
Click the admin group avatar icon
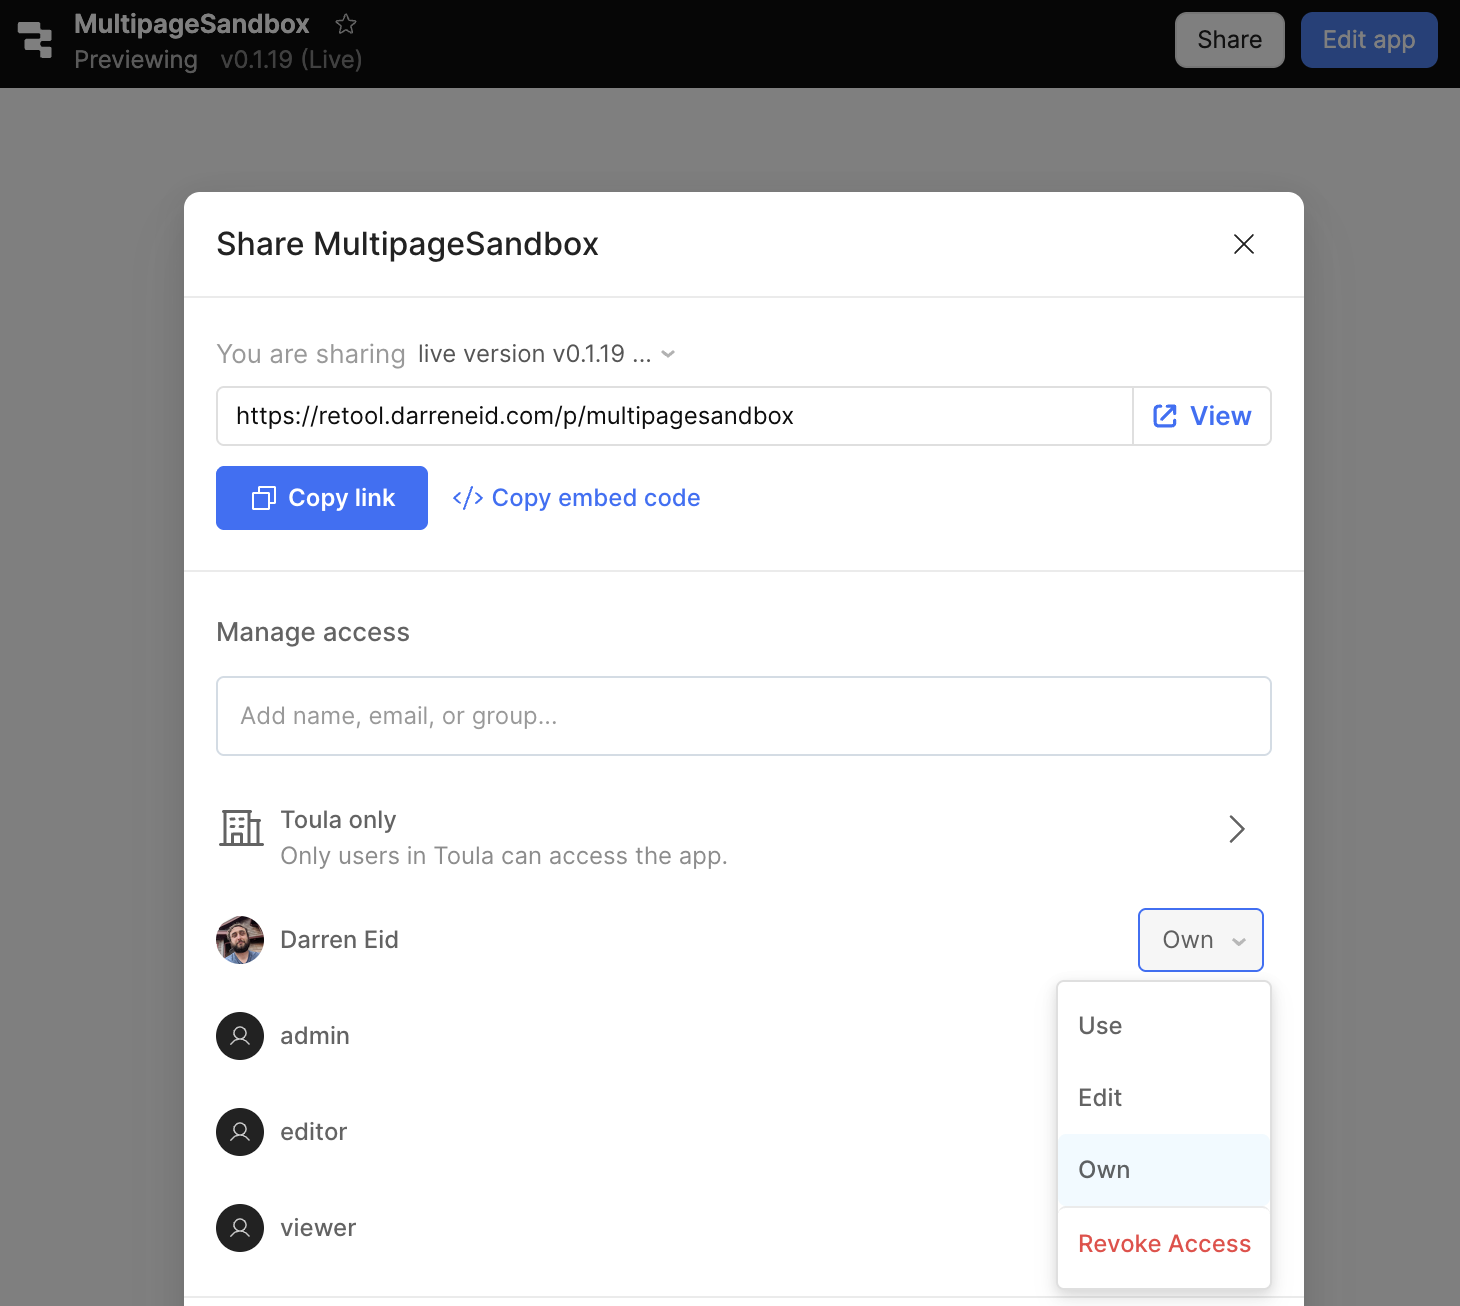(240, 1036)
